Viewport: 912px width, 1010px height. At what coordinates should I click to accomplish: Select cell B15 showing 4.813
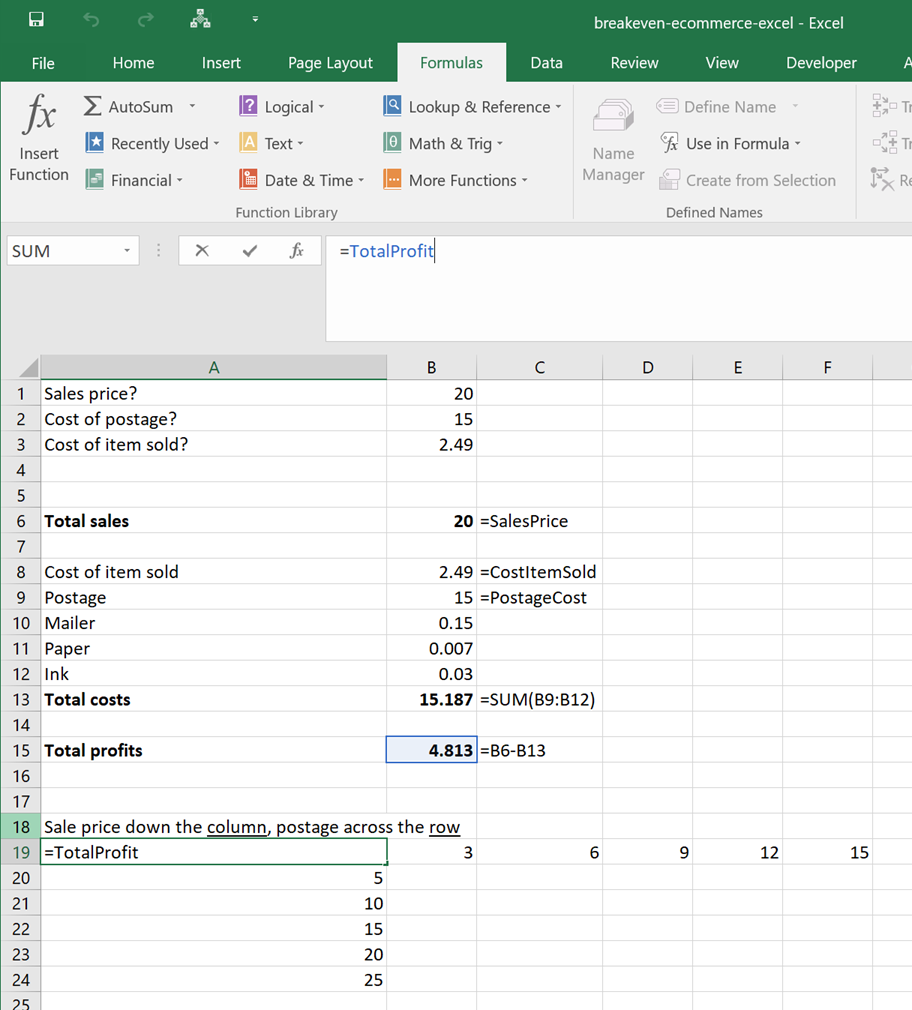[431, 750]
